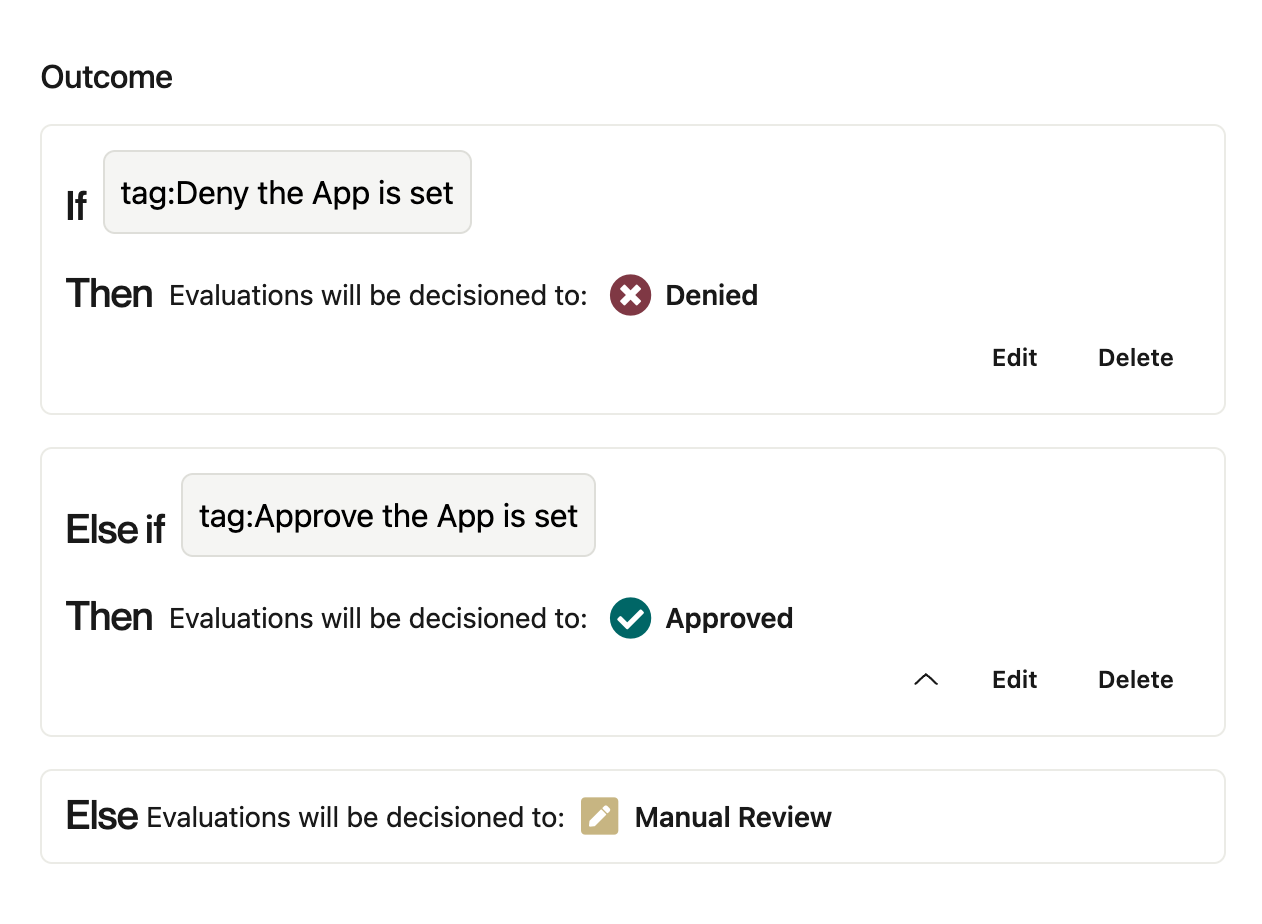Click the Manual Review pencil icon
Image resolution: width=1262 pixels, height=924 pixels.
(x=600, y=816)
